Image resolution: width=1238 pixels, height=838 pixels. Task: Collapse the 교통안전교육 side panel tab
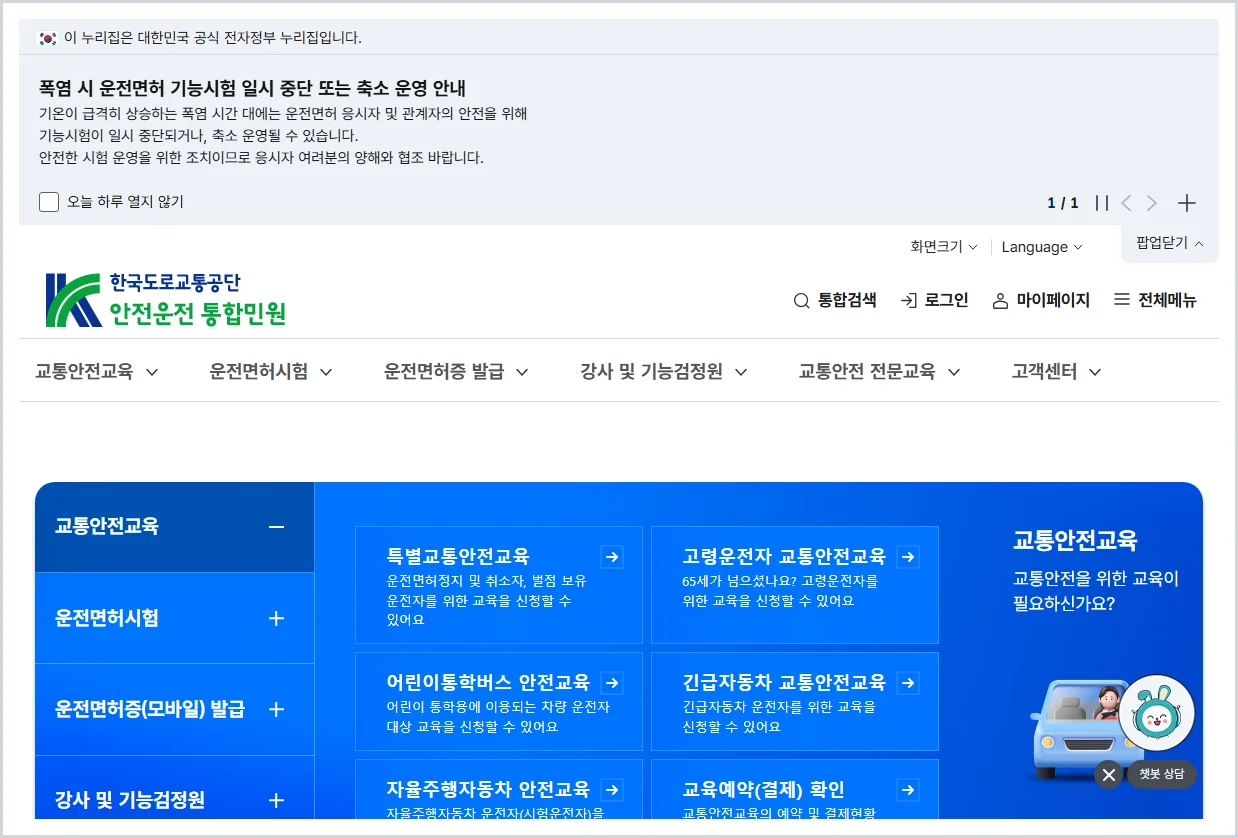point(175,527)
